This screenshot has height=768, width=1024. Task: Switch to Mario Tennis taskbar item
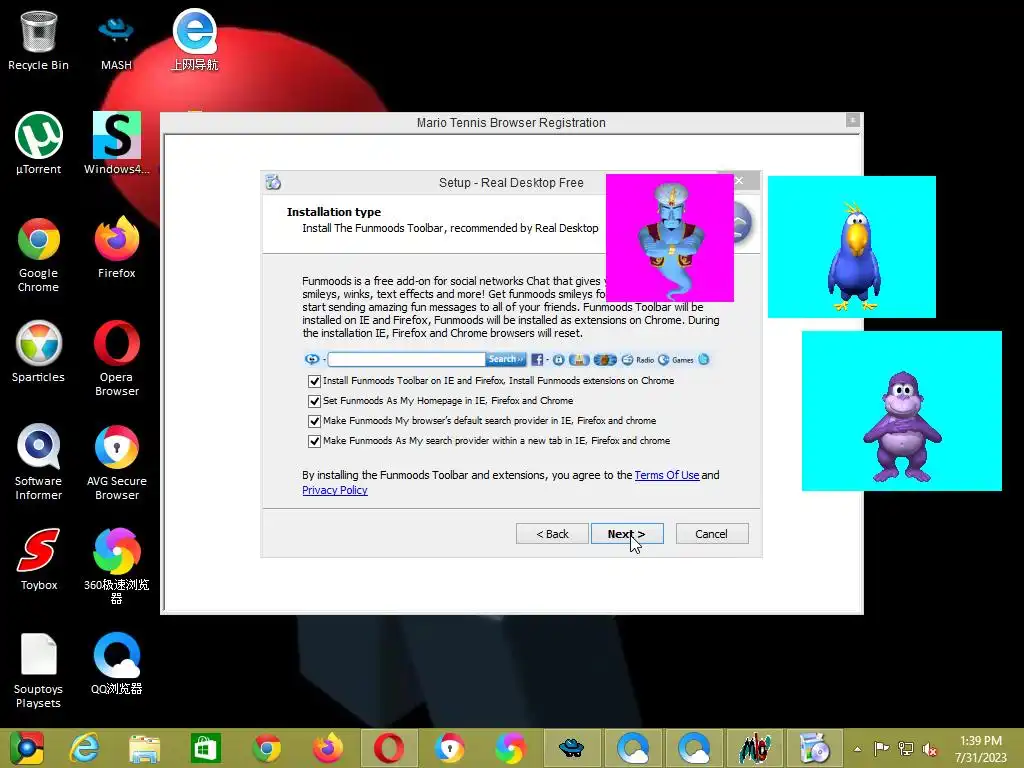(754, 748)
